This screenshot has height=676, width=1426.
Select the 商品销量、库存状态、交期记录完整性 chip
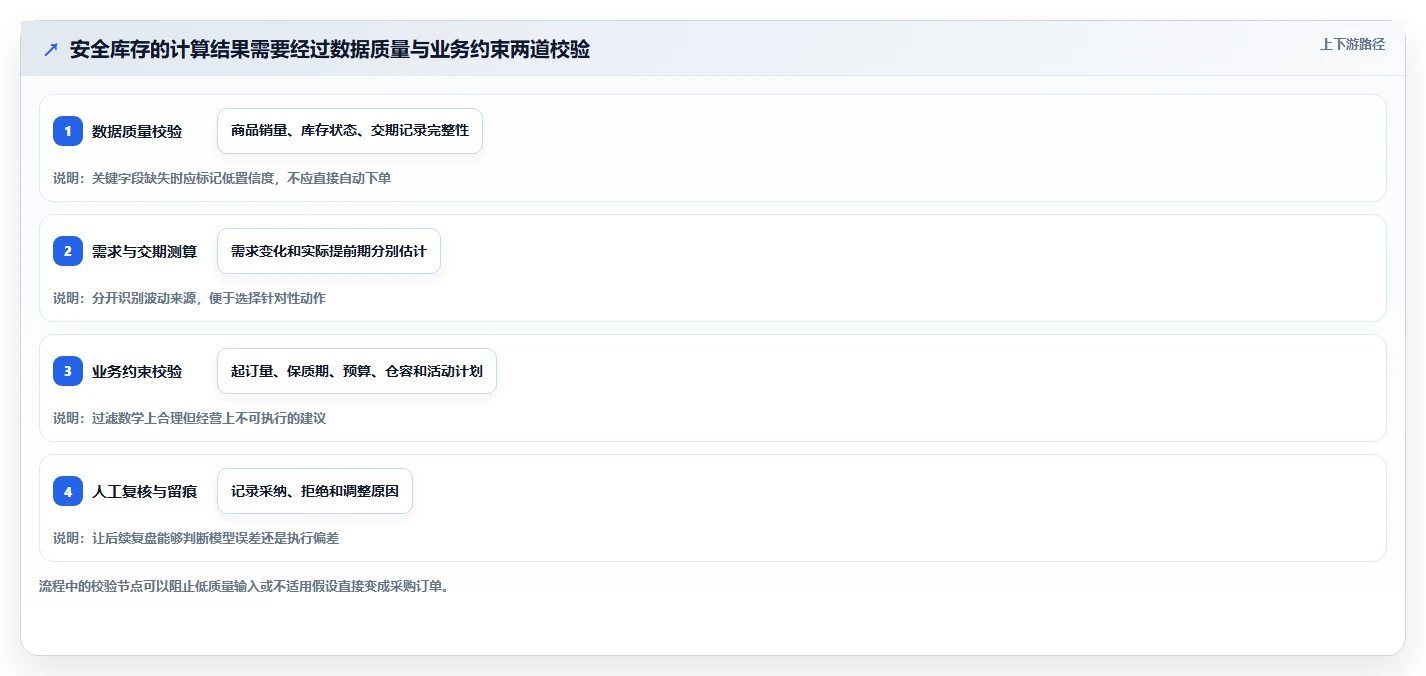tap(350, 131)
